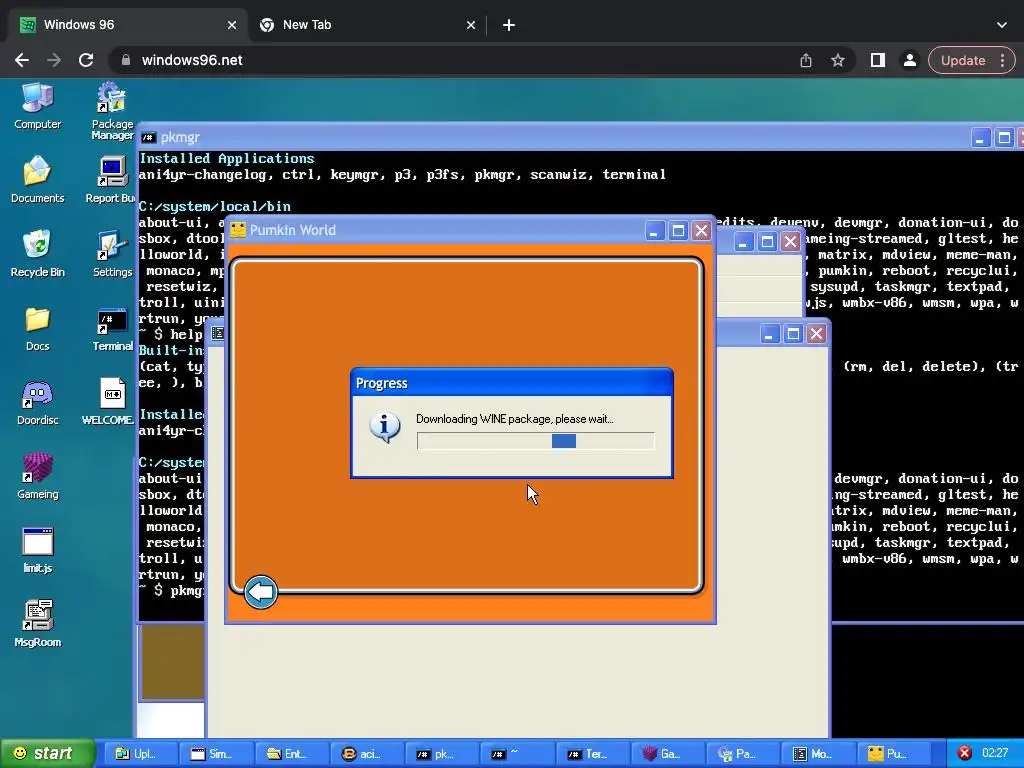
Task: Launch the Doordisc desktop icon
Action: [37, 402]
